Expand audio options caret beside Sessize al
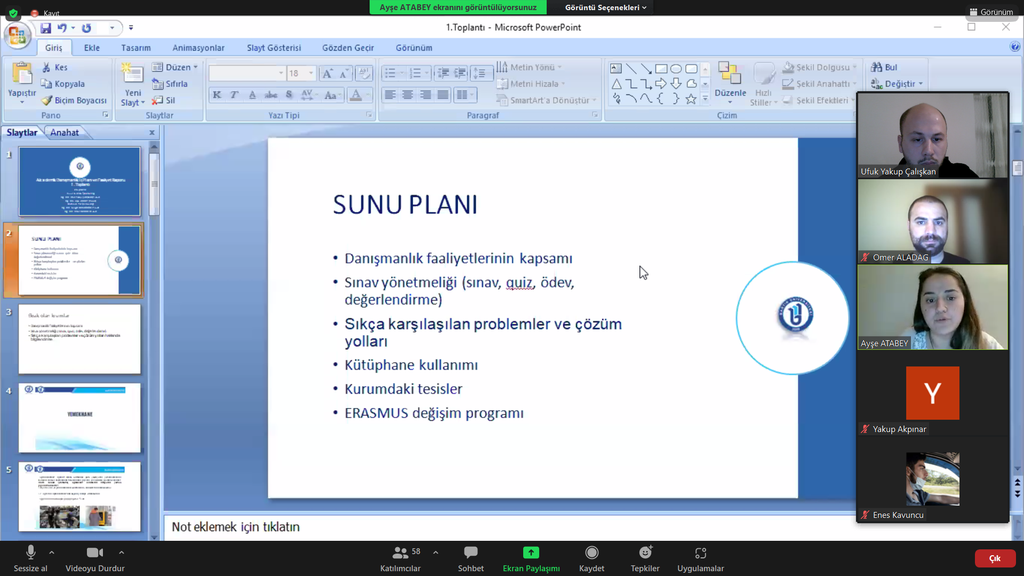 52,552
